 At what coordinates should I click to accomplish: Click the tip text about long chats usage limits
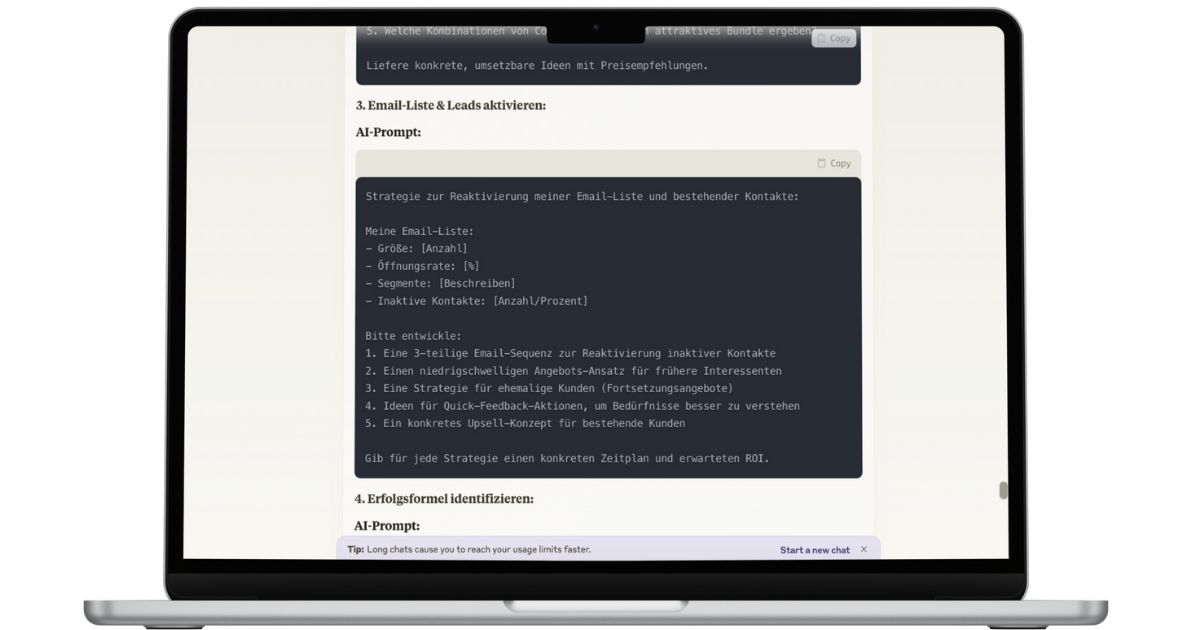pos(469,549)
